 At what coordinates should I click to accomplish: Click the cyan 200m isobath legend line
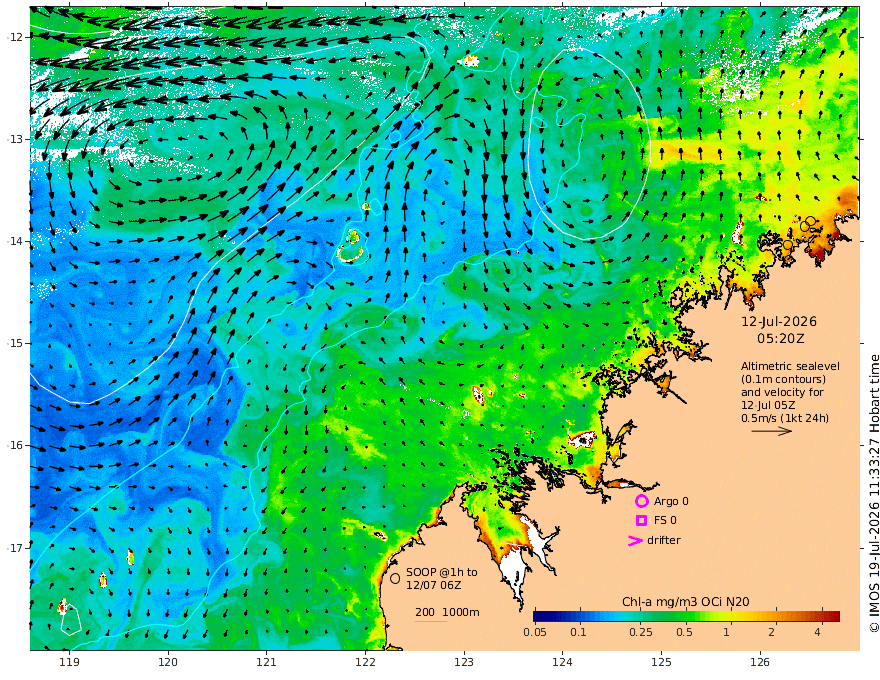point(430,621)
